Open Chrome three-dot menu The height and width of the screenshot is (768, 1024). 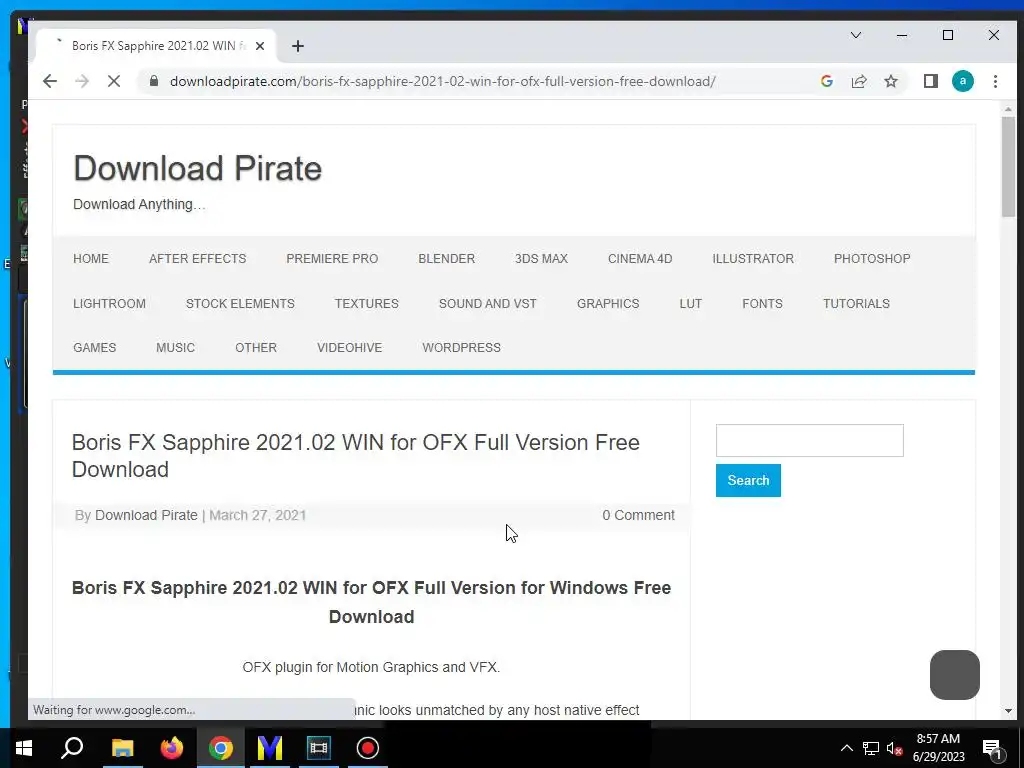[x=995, y=81]
